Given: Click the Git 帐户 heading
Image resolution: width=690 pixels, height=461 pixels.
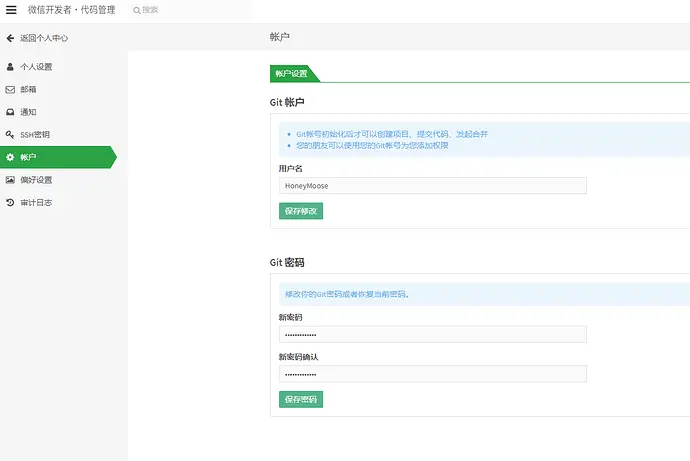Looking at the screenshot, I should [287, 102].
